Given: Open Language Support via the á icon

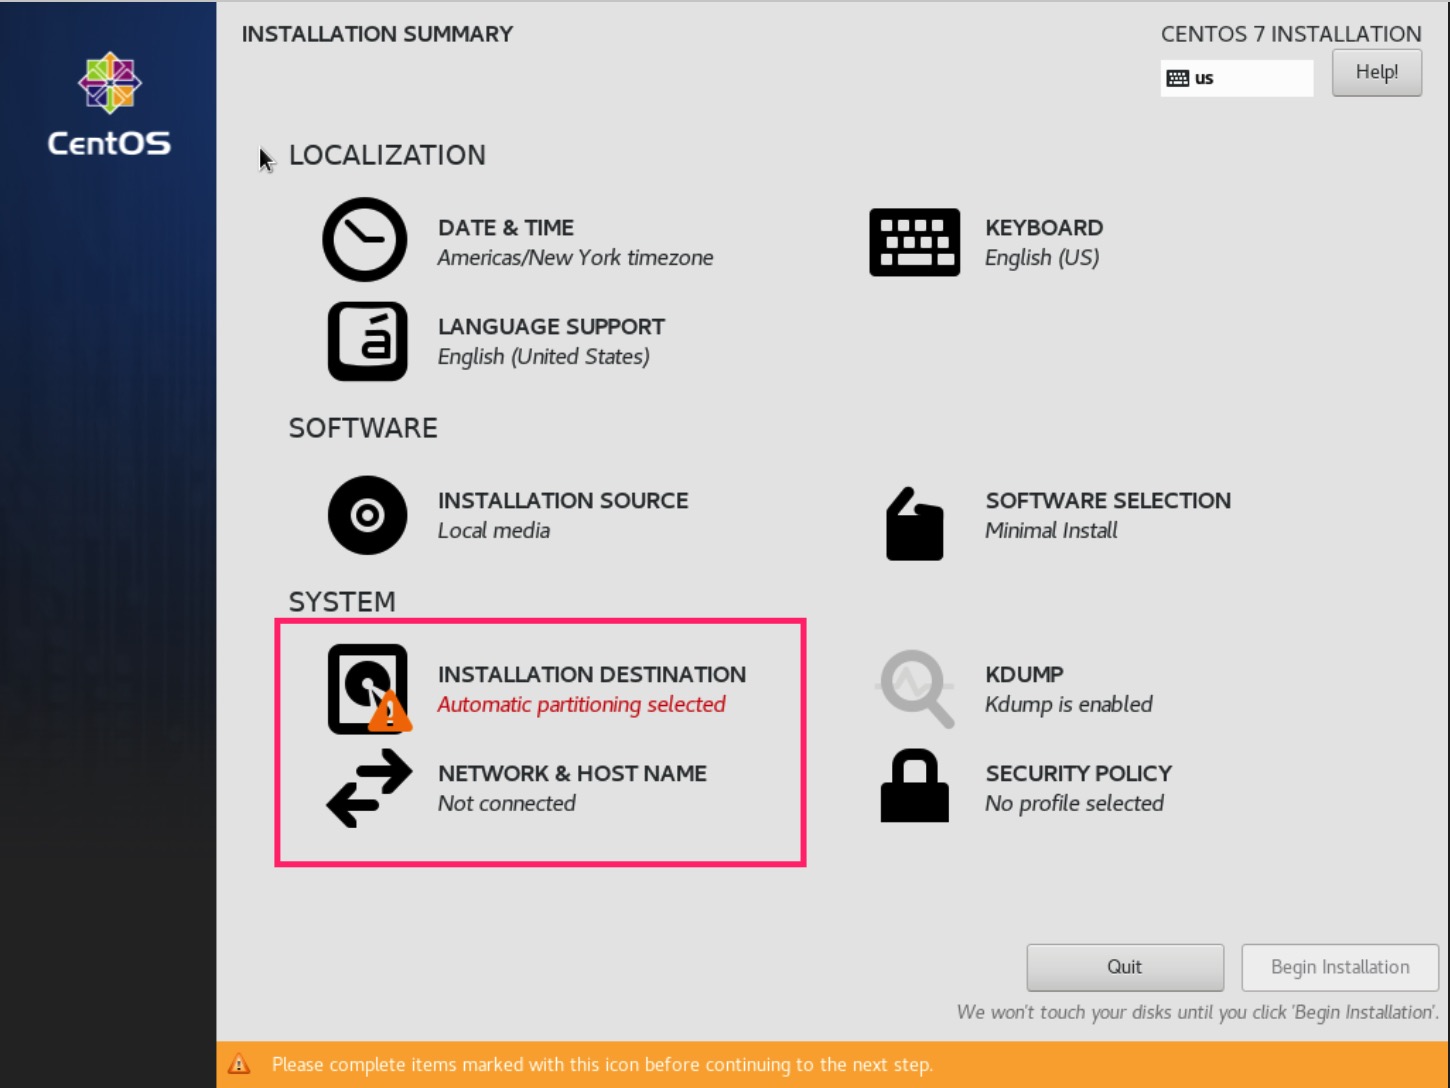Looking at the screenshot, I should (x=367, y=341).
